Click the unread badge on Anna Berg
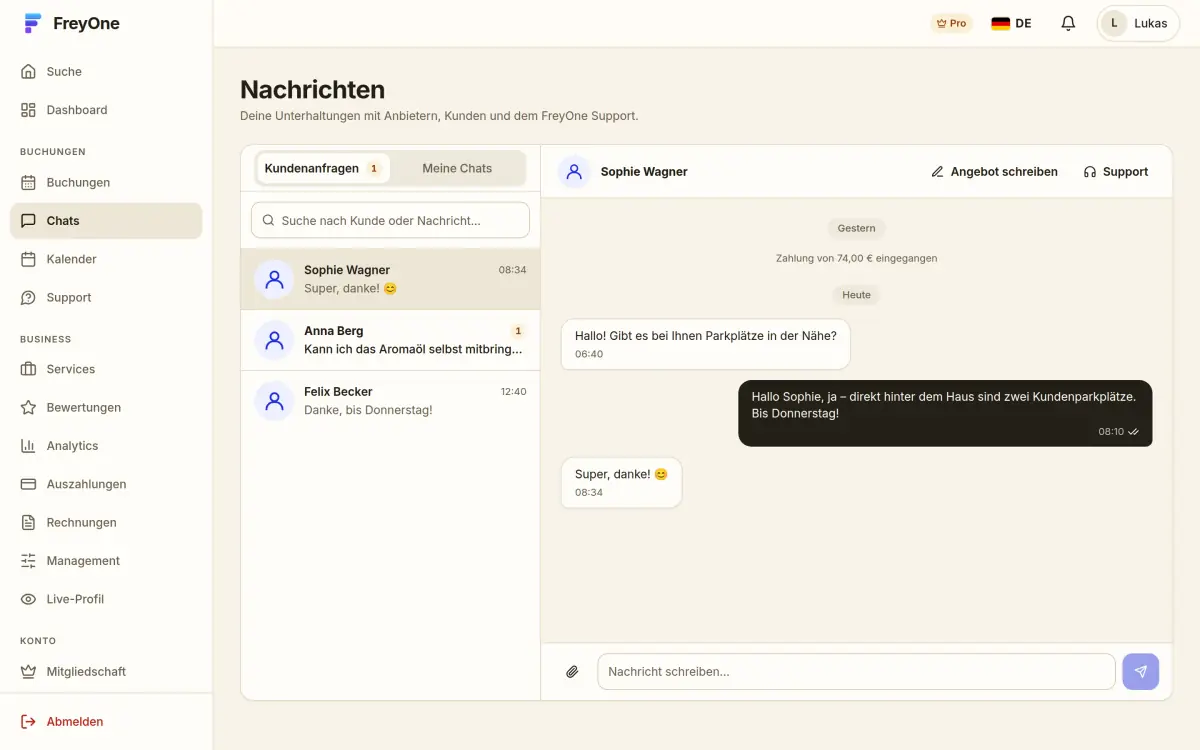 coord(518,331)
